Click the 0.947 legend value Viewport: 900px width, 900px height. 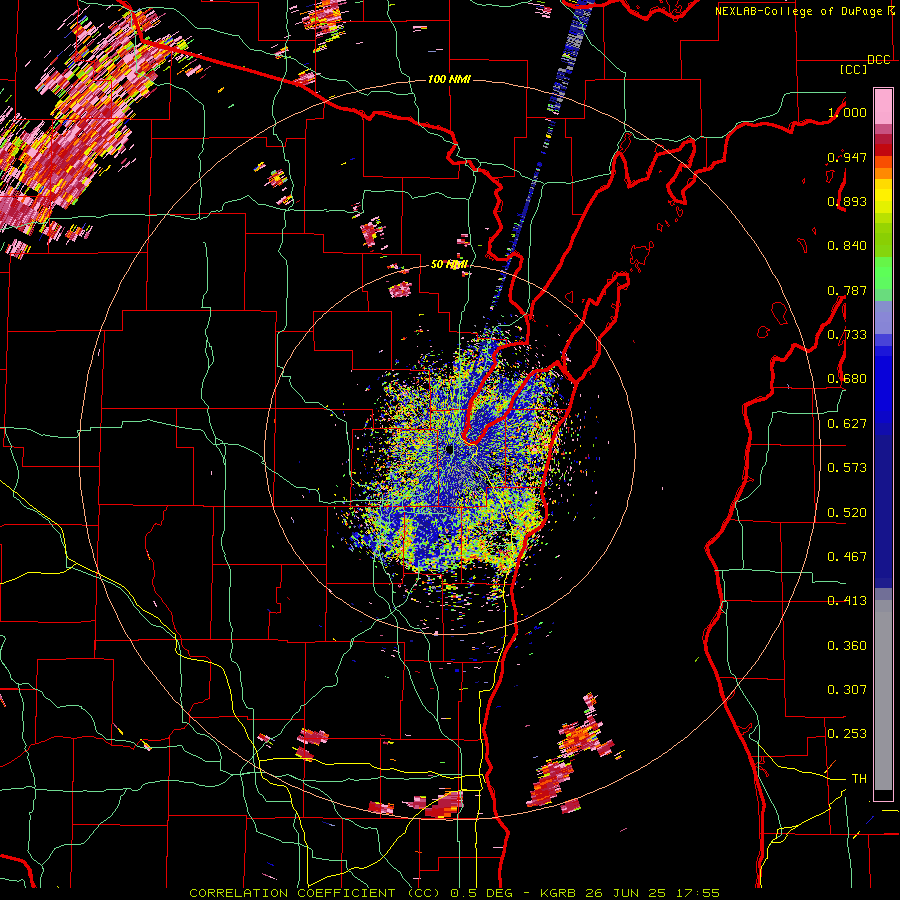click(x=847, y=157)
